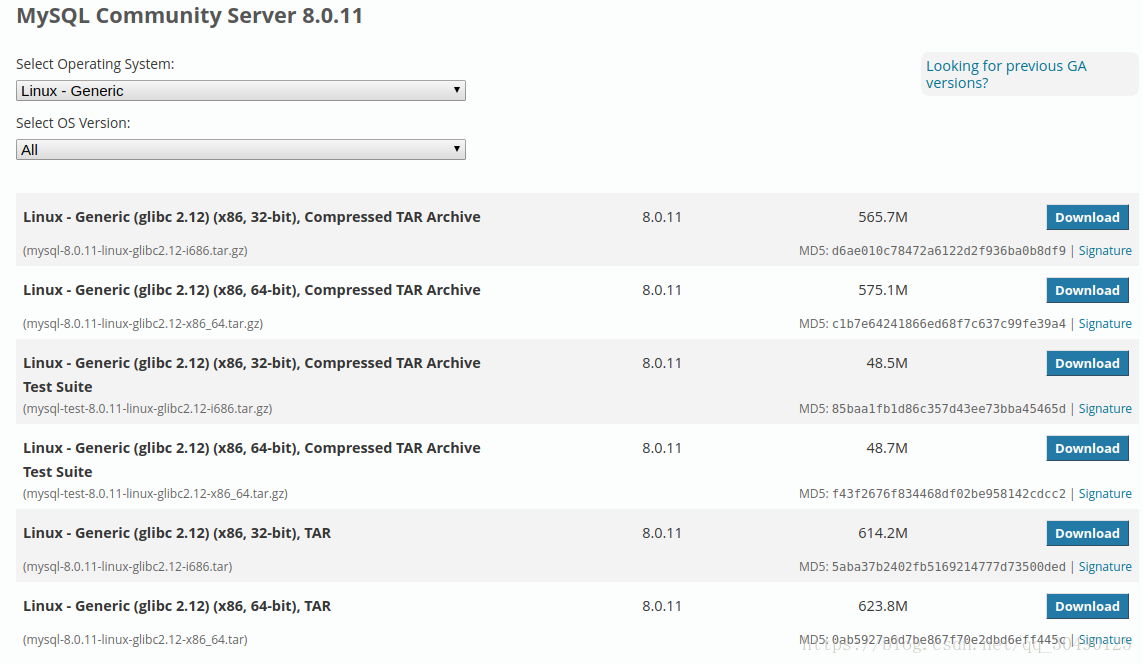The width and height of the screenshot is (1143, 664).
Task: Click filename mysql-8.0.11-linux-glibc2.12-x86_64.tar.gz
Action: click(143, 324)
